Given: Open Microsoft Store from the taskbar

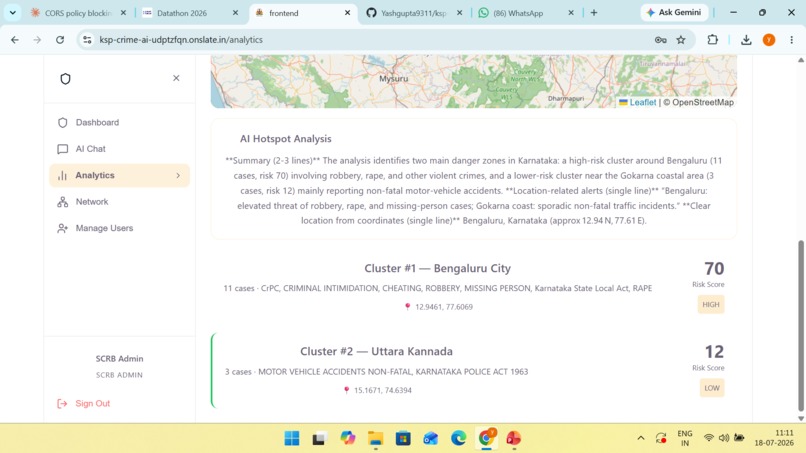Looking at the screenshot, I should 403,438.
